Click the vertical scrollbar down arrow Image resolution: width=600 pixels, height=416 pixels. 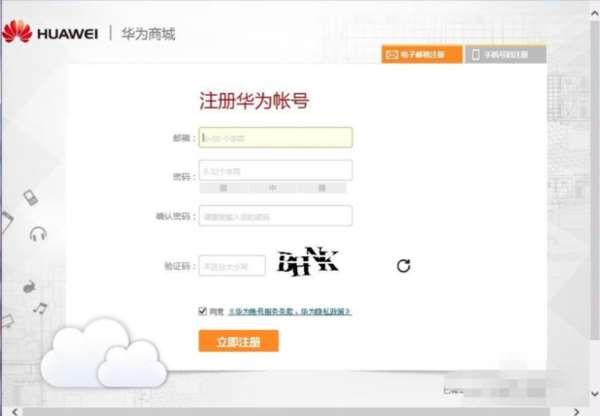(595, 393)
